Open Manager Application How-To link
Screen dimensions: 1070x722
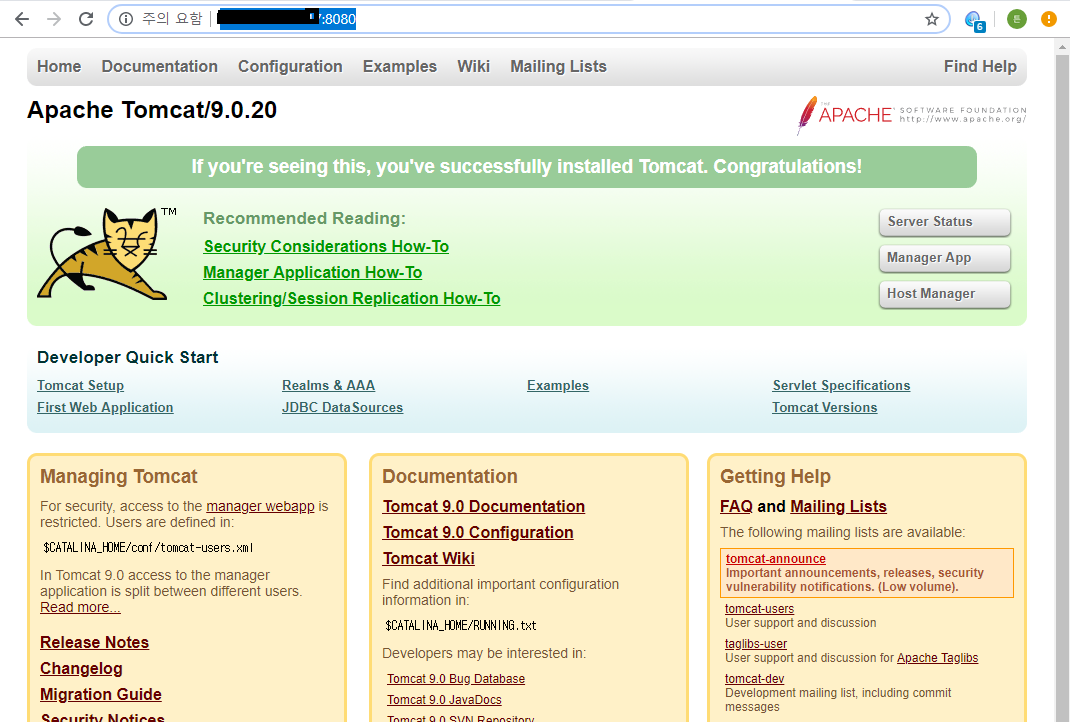[x=313, y=272]
